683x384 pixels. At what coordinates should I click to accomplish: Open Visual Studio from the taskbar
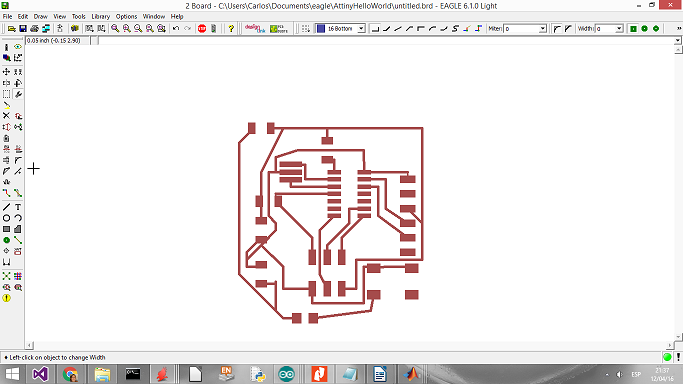pos(40,374)
